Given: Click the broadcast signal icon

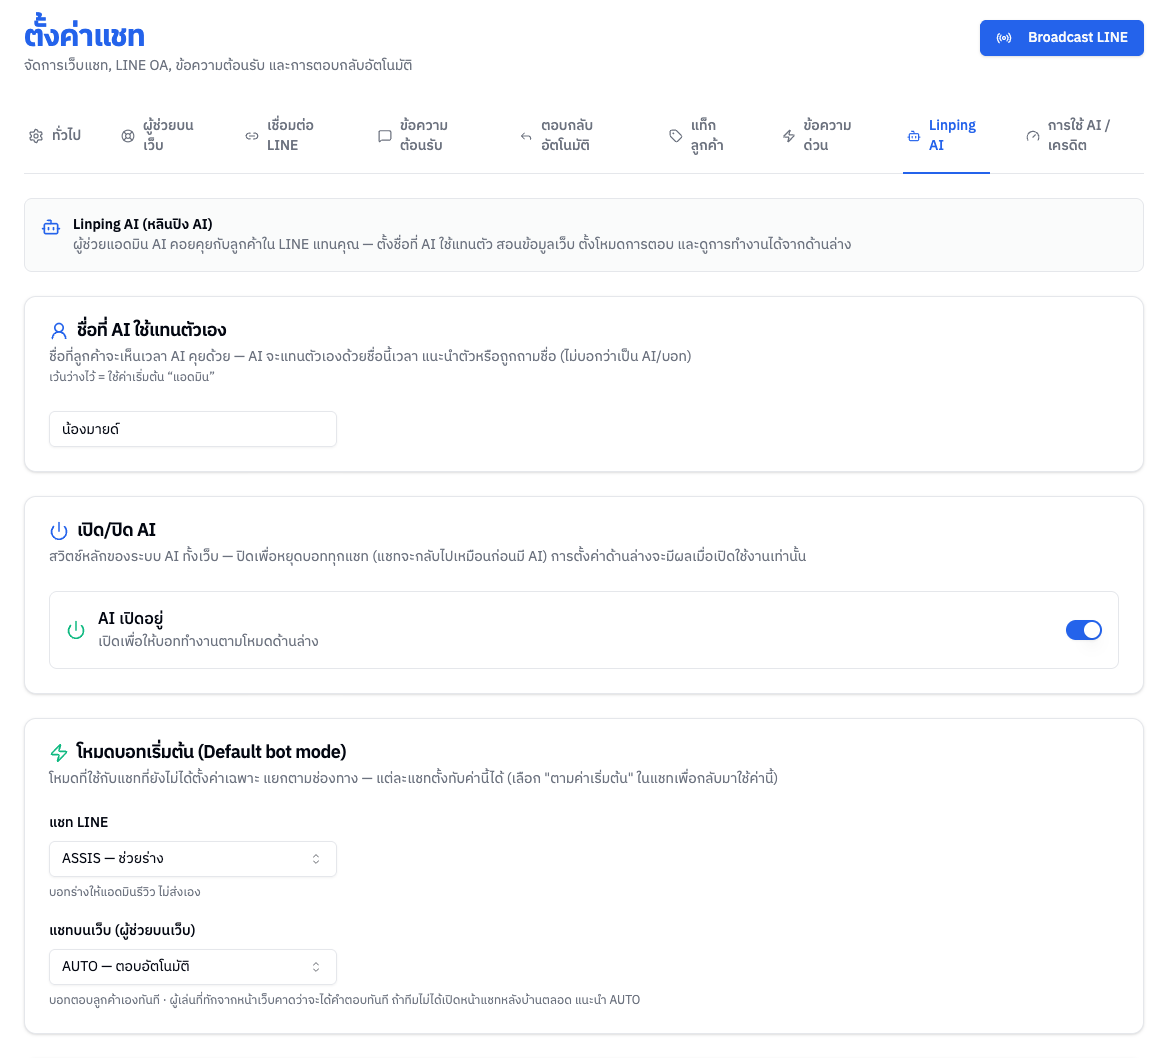Looking at the screenshot, I should pos(1004,38).
